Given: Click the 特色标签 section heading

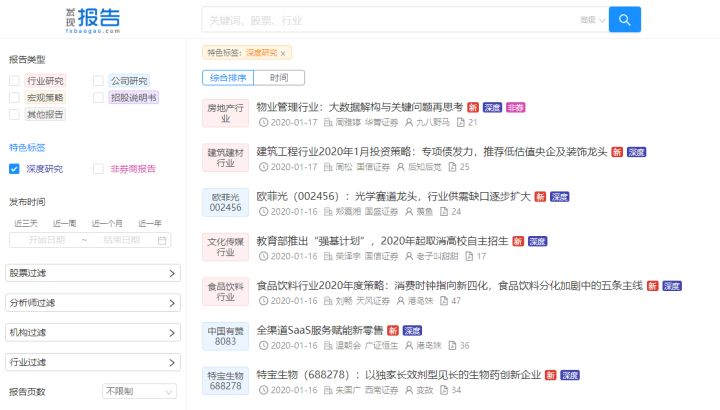Looking at the screenshot, I should [27, 147].
